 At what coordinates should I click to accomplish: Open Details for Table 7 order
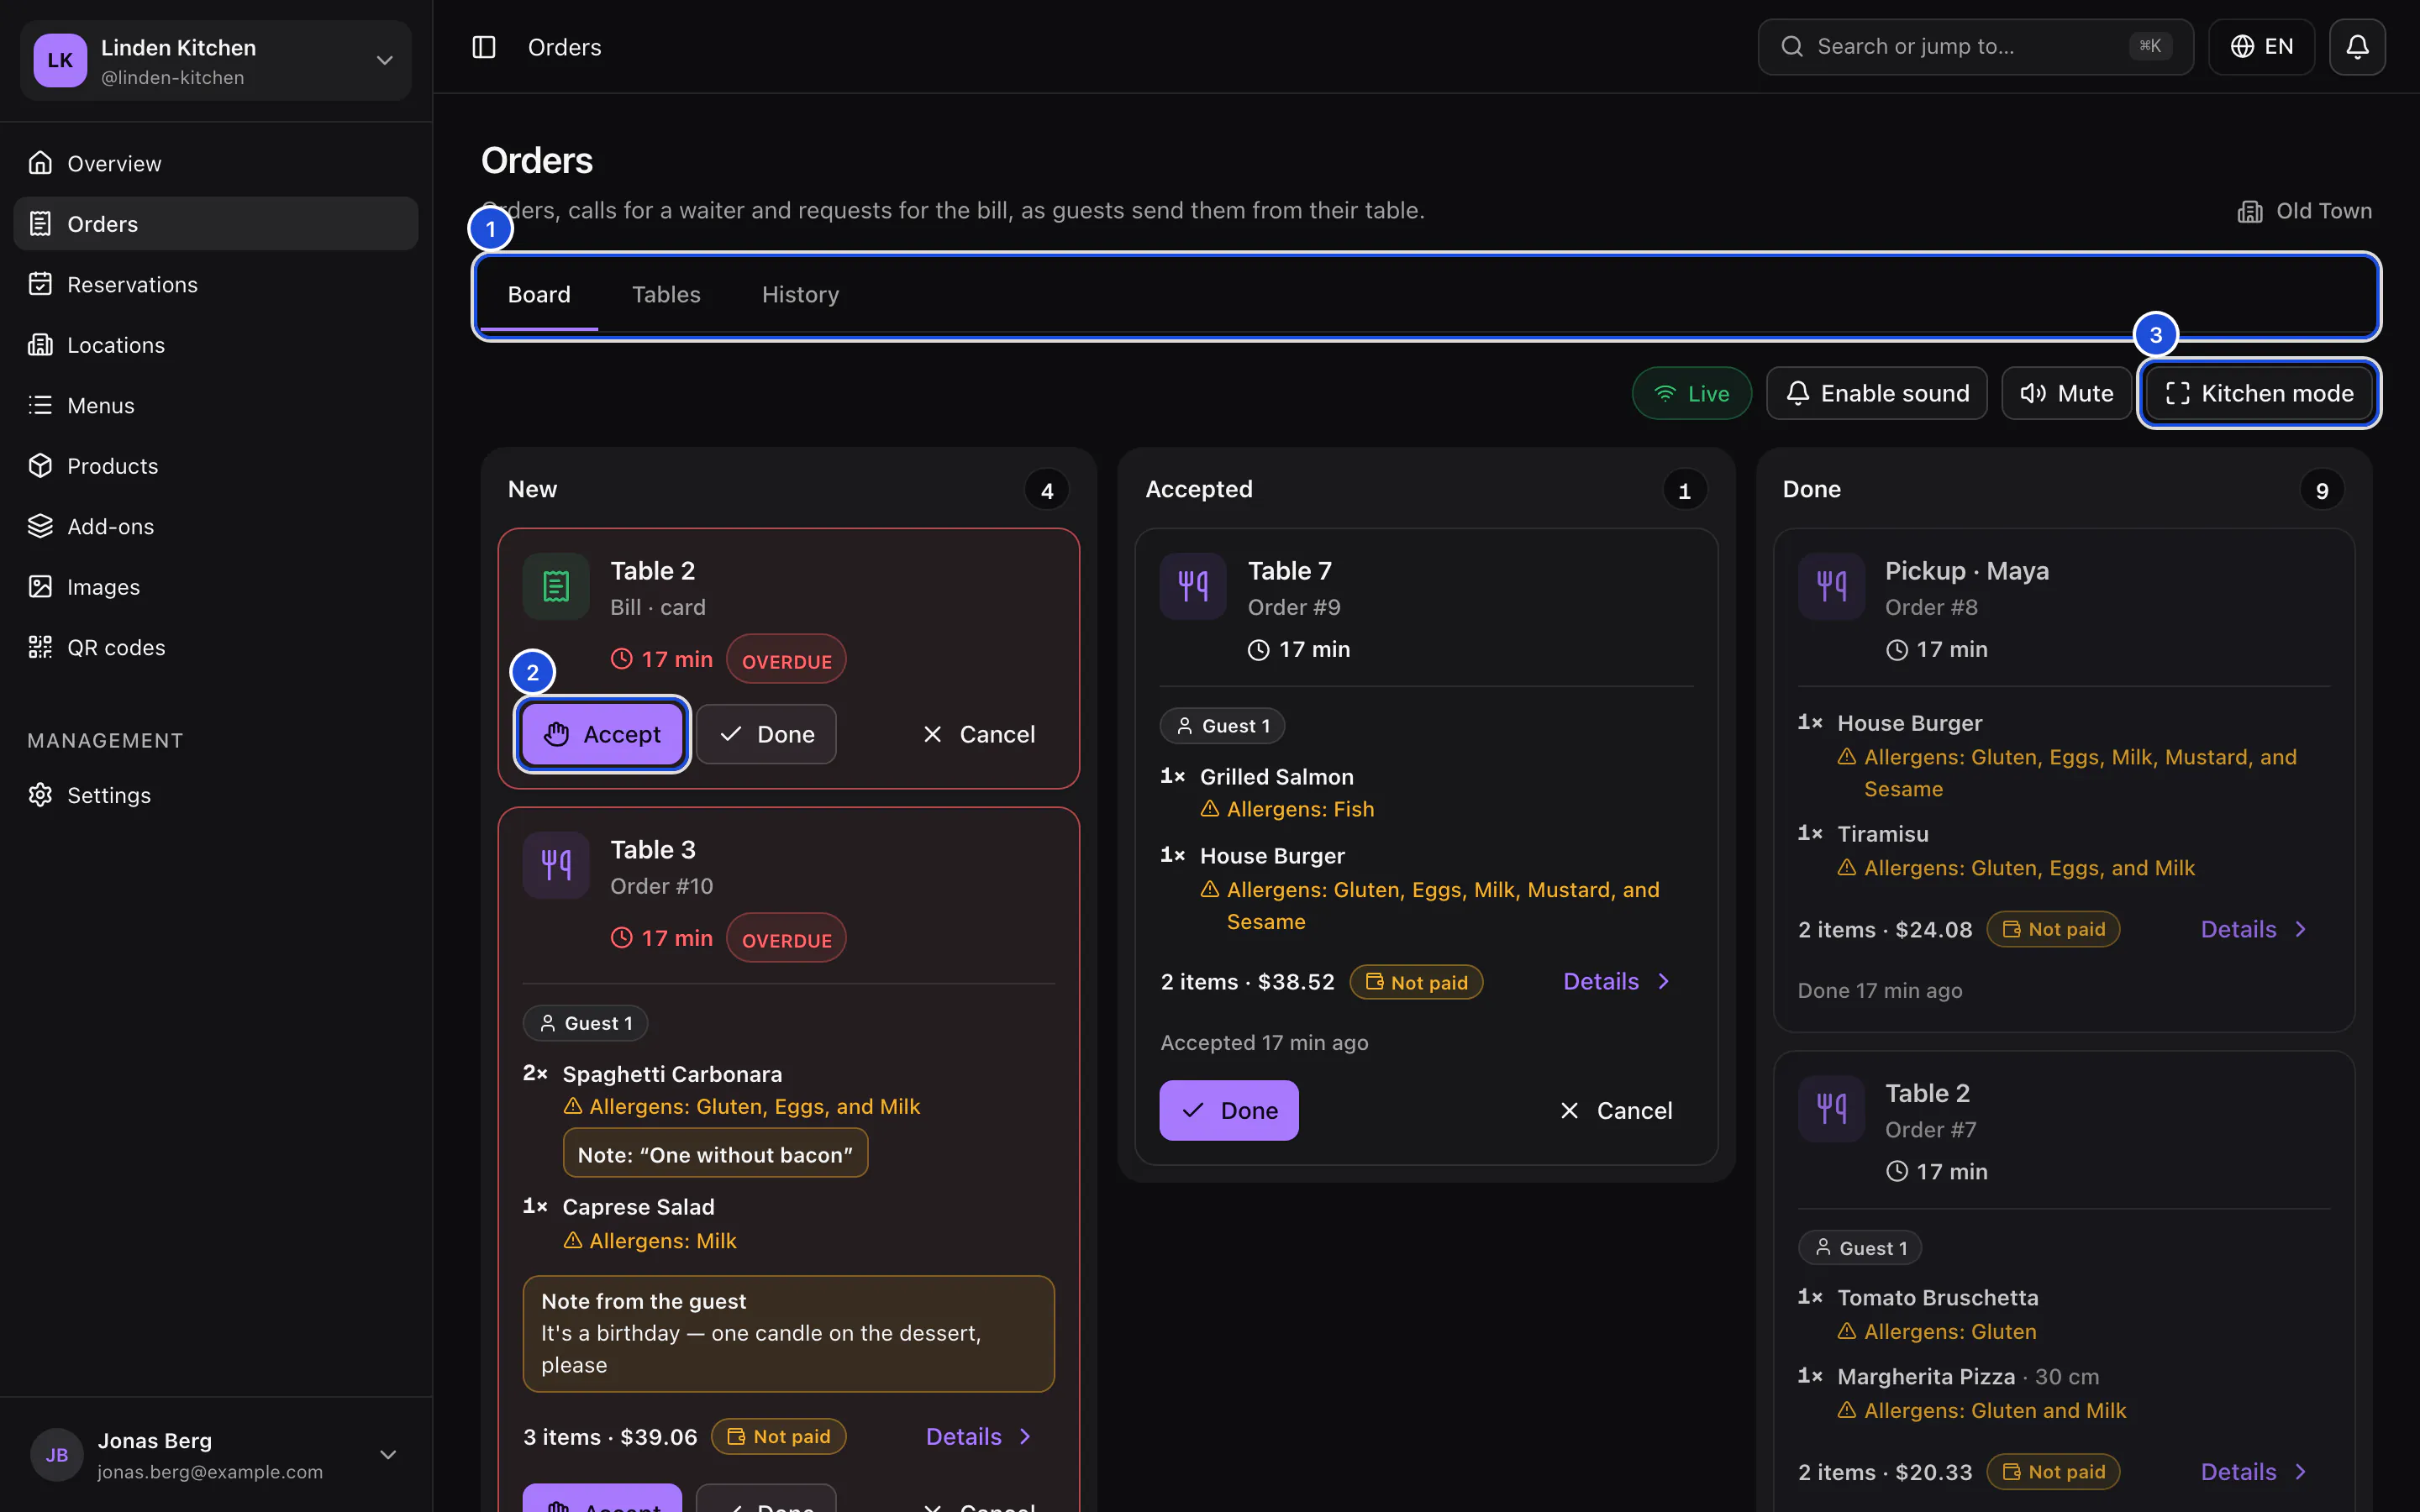[1617, 982]
